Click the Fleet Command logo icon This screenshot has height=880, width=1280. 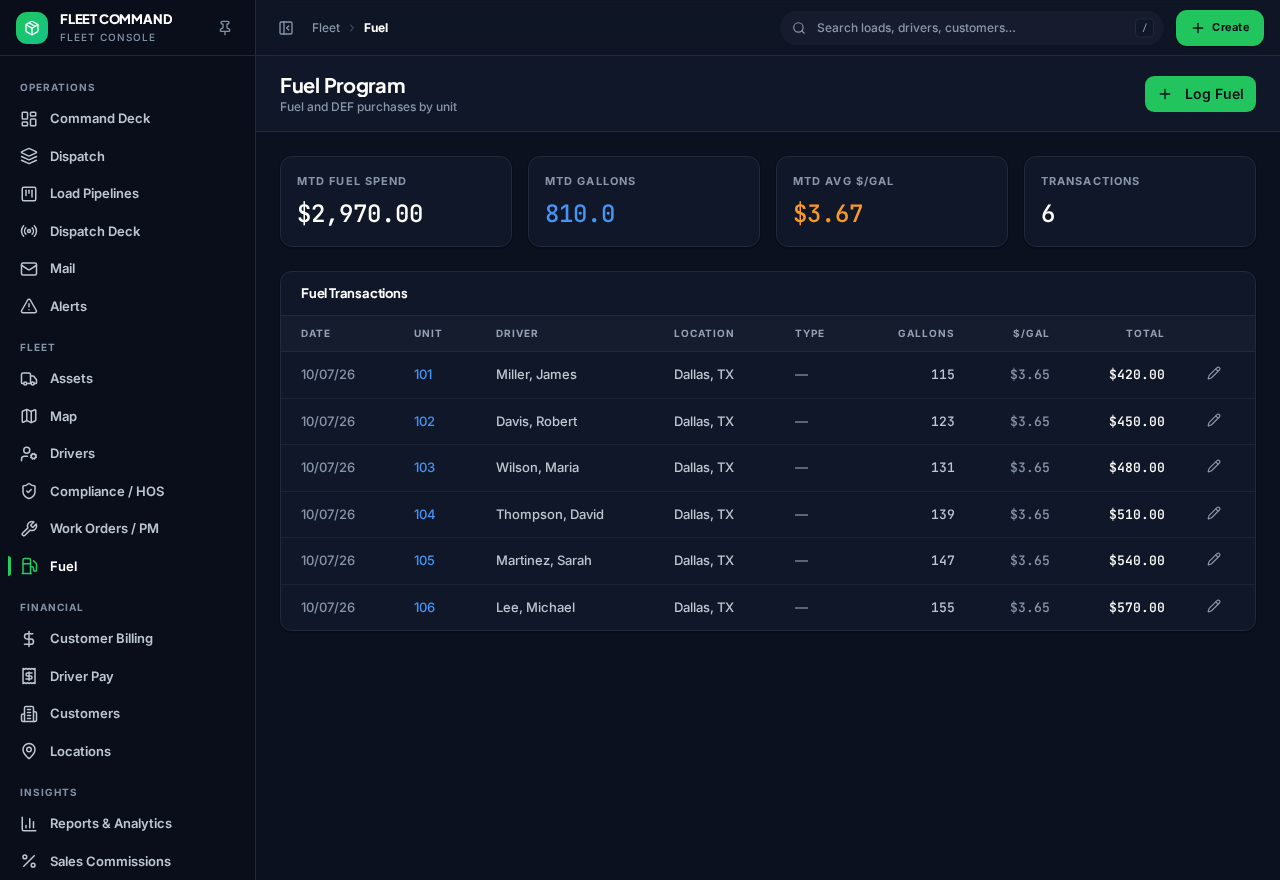click(x=32, y=28)
